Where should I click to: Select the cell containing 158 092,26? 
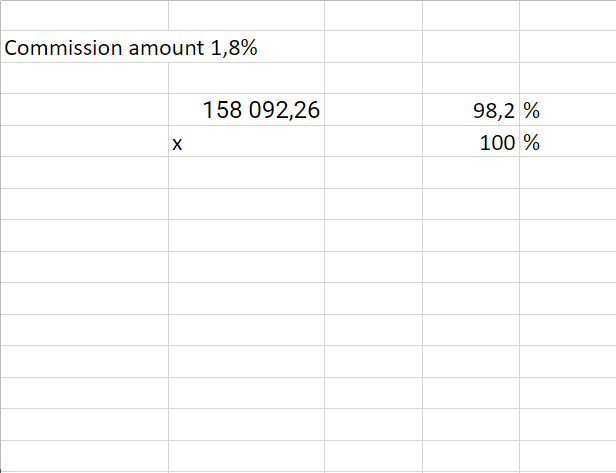point(246,110)
